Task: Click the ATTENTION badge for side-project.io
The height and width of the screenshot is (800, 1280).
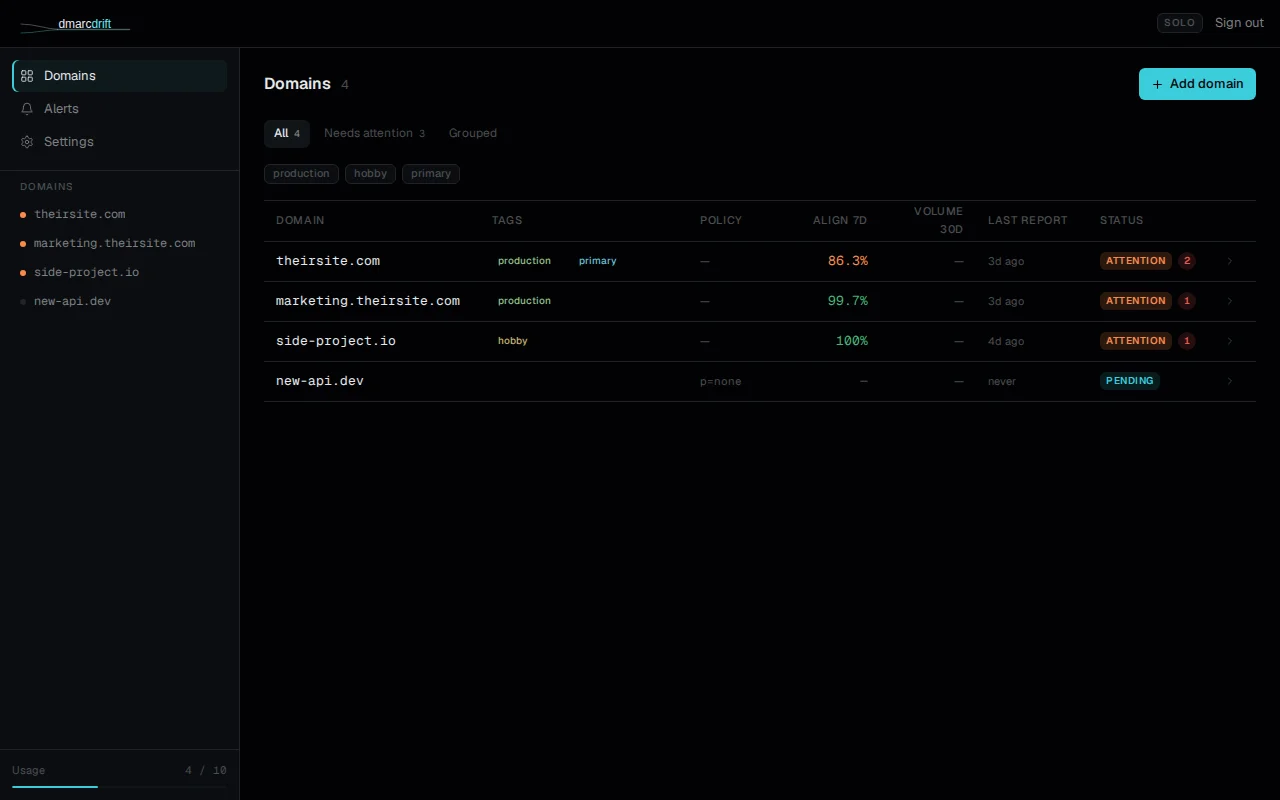Action: [1136, 341]
